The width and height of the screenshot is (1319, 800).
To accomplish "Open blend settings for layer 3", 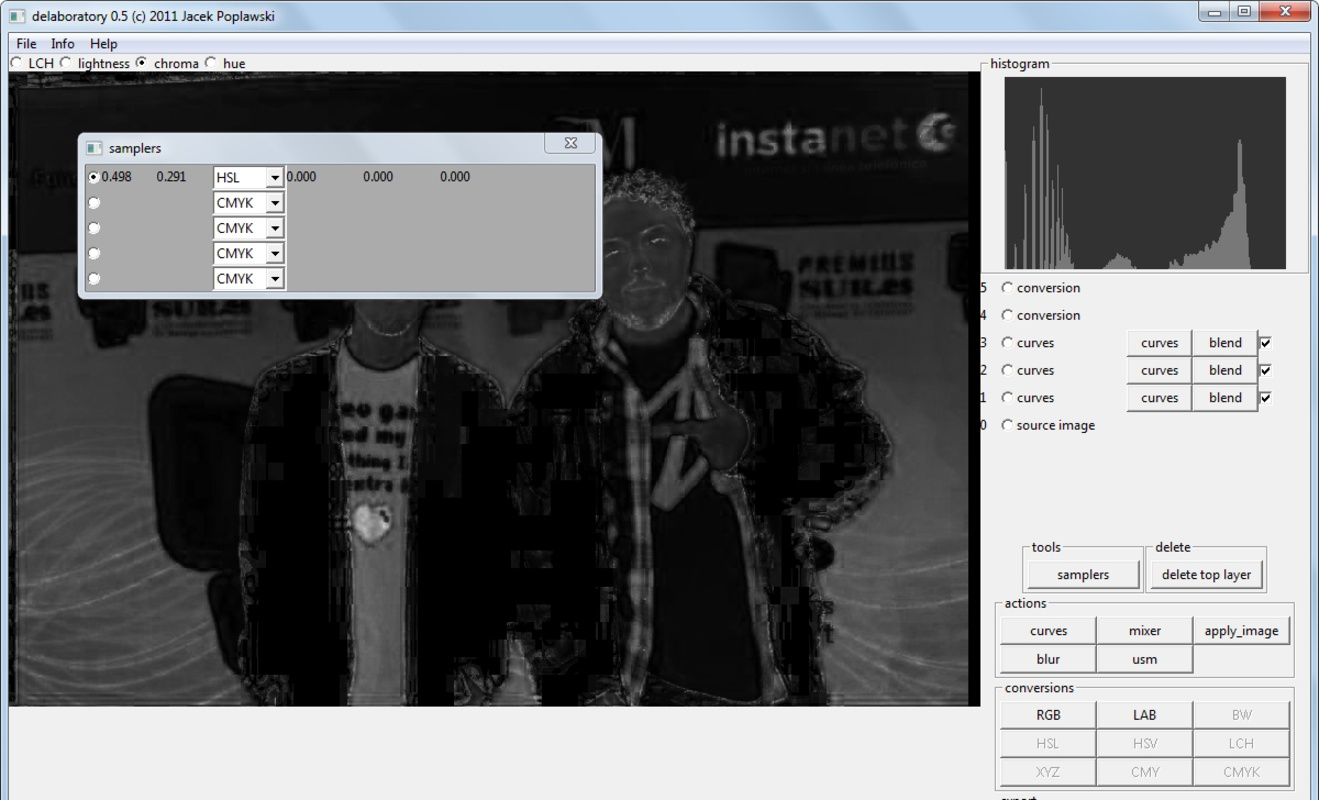I will [x=1225, y=343].
